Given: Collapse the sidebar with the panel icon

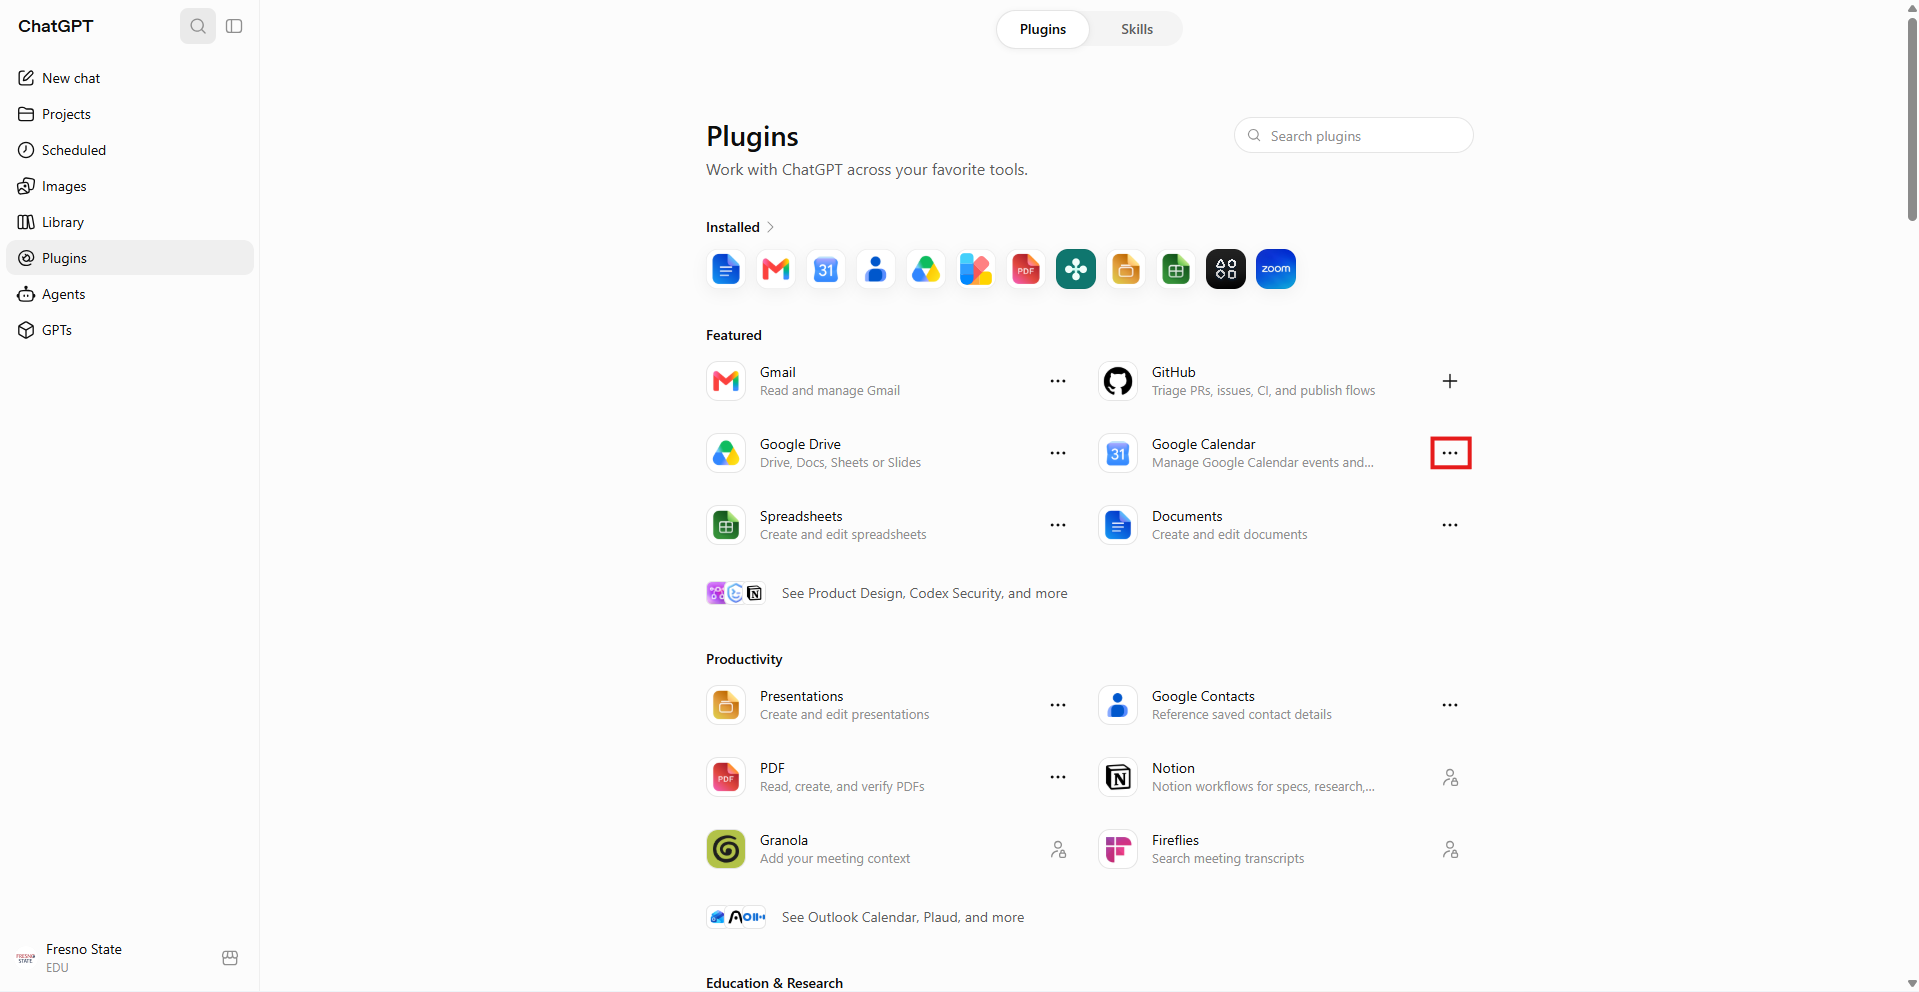Looking at the screenshot, I should click(234, 26).
